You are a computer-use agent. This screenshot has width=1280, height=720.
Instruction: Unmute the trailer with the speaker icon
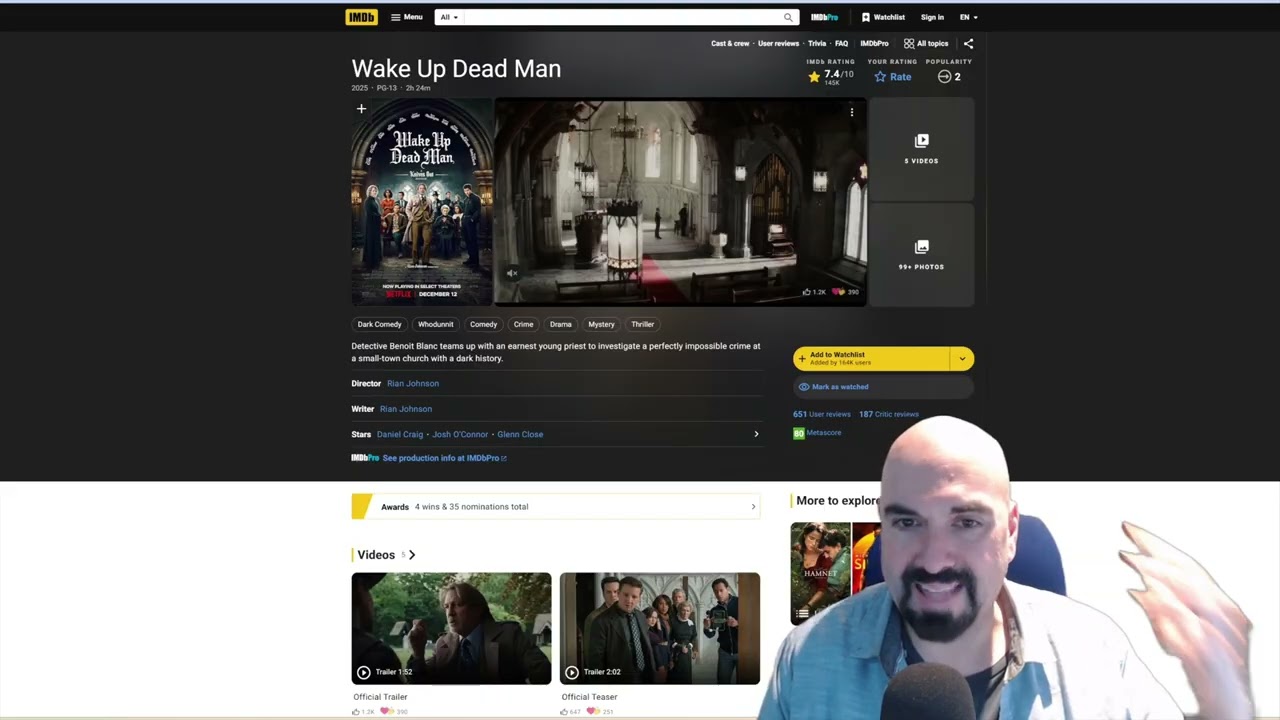512,273
